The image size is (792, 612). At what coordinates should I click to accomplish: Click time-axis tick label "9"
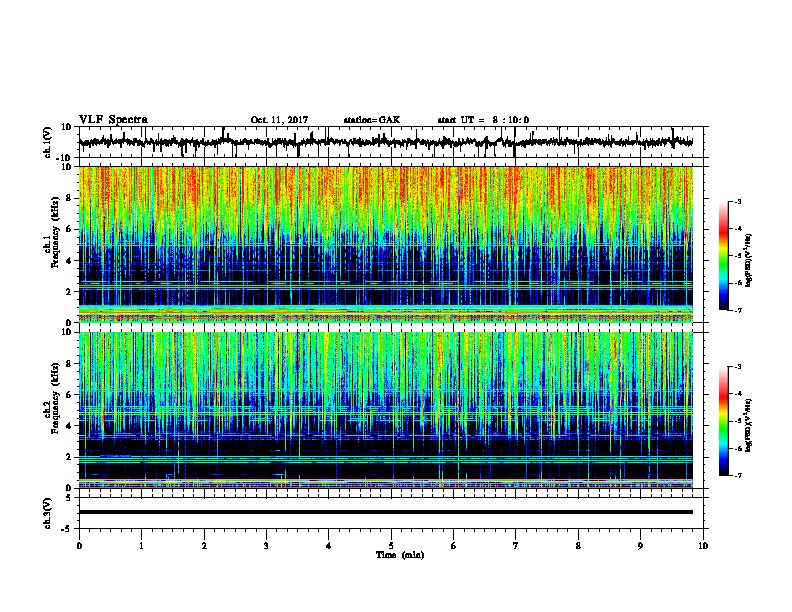(x=640, y=546)
